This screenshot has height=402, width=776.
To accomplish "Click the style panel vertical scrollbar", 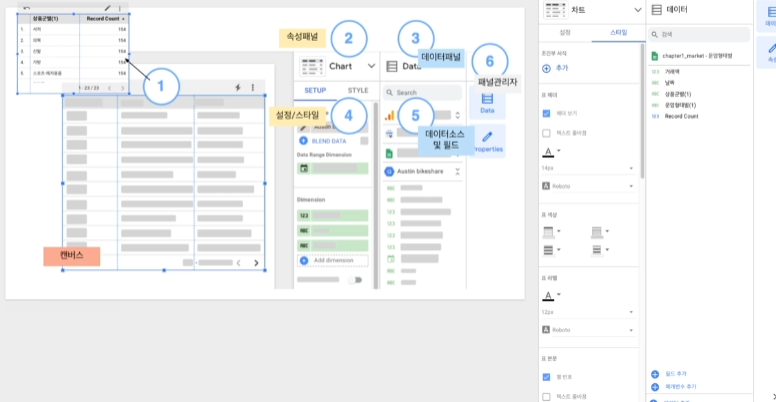I will pos(641,111).
